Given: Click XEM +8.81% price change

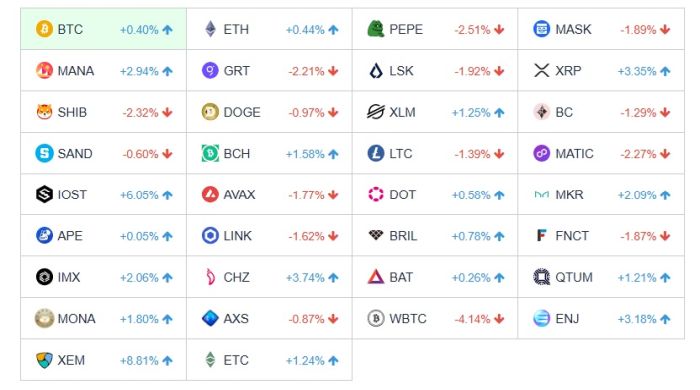Looking at the screenshot, I should (139, 361).
